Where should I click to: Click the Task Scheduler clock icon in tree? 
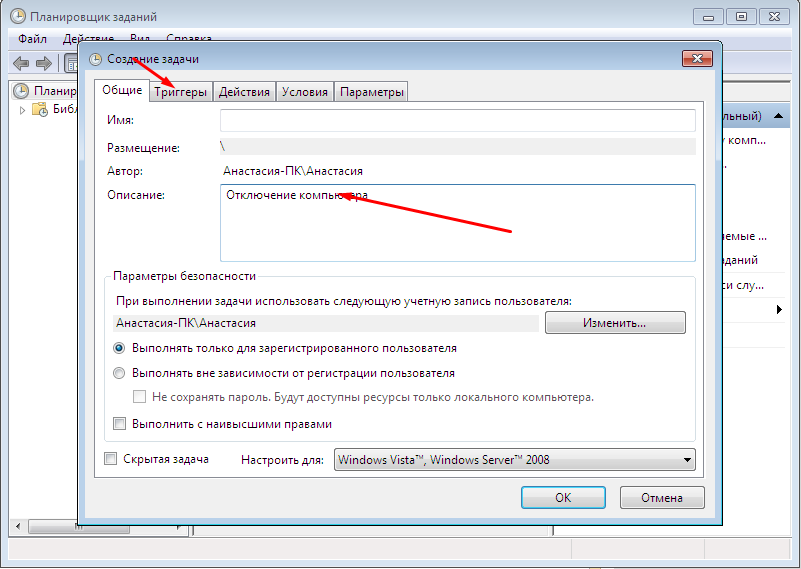pyautogui.click(x=20, y=91)
